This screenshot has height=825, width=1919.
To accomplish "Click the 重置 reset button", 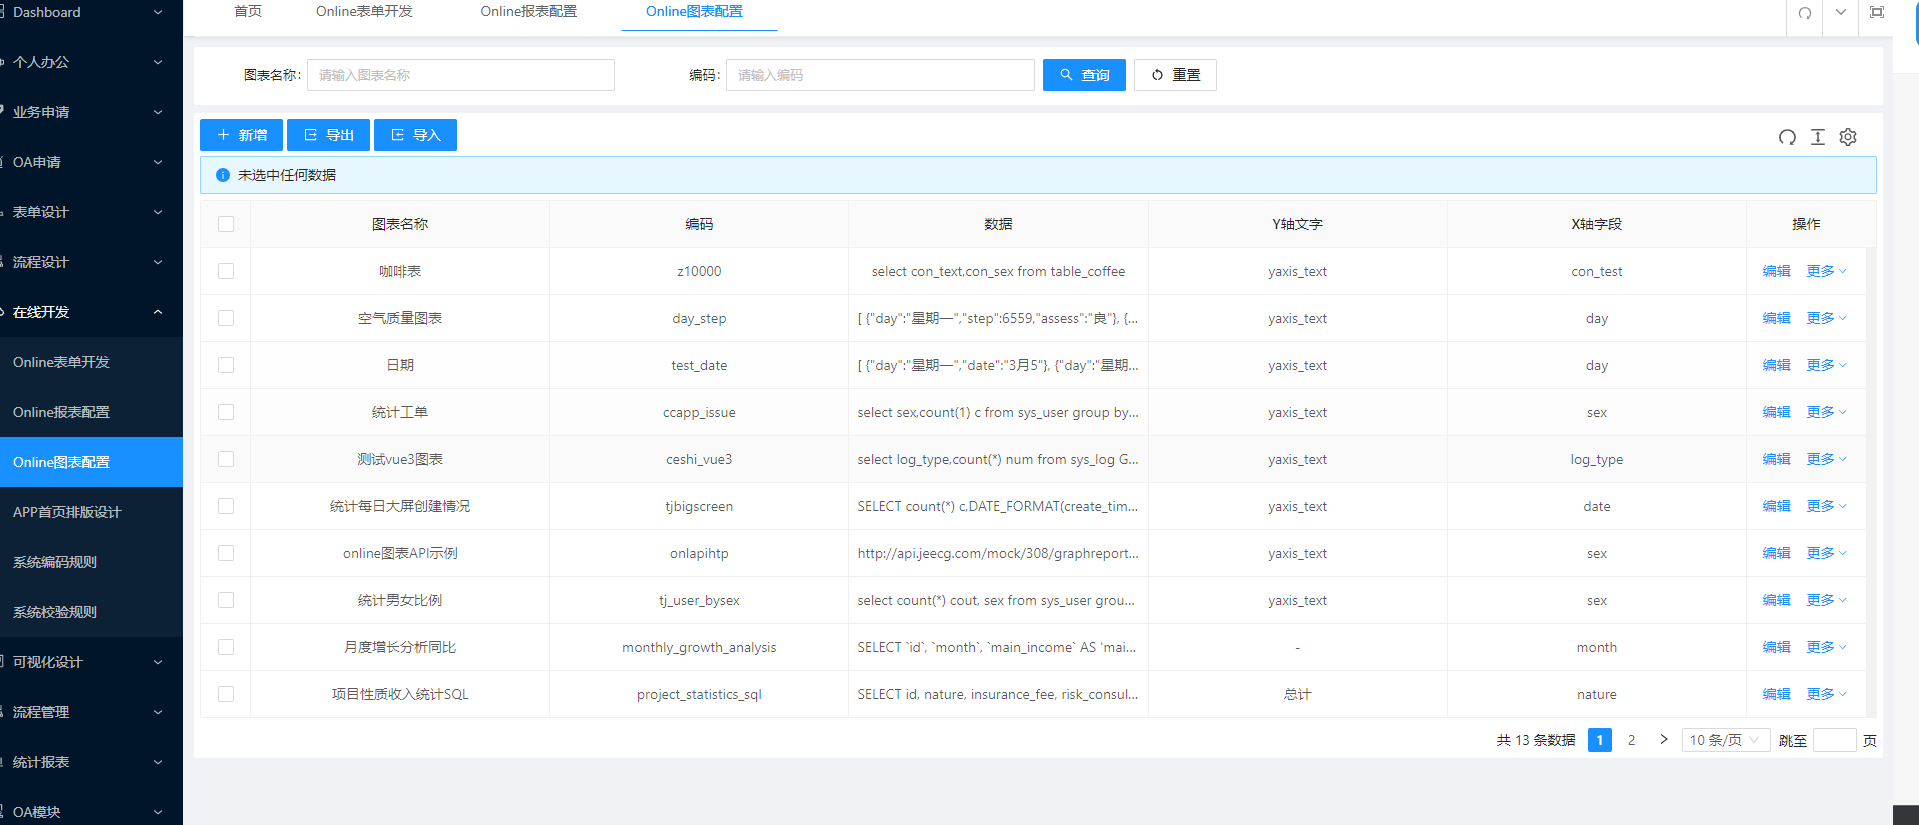I will (1175, 75).
